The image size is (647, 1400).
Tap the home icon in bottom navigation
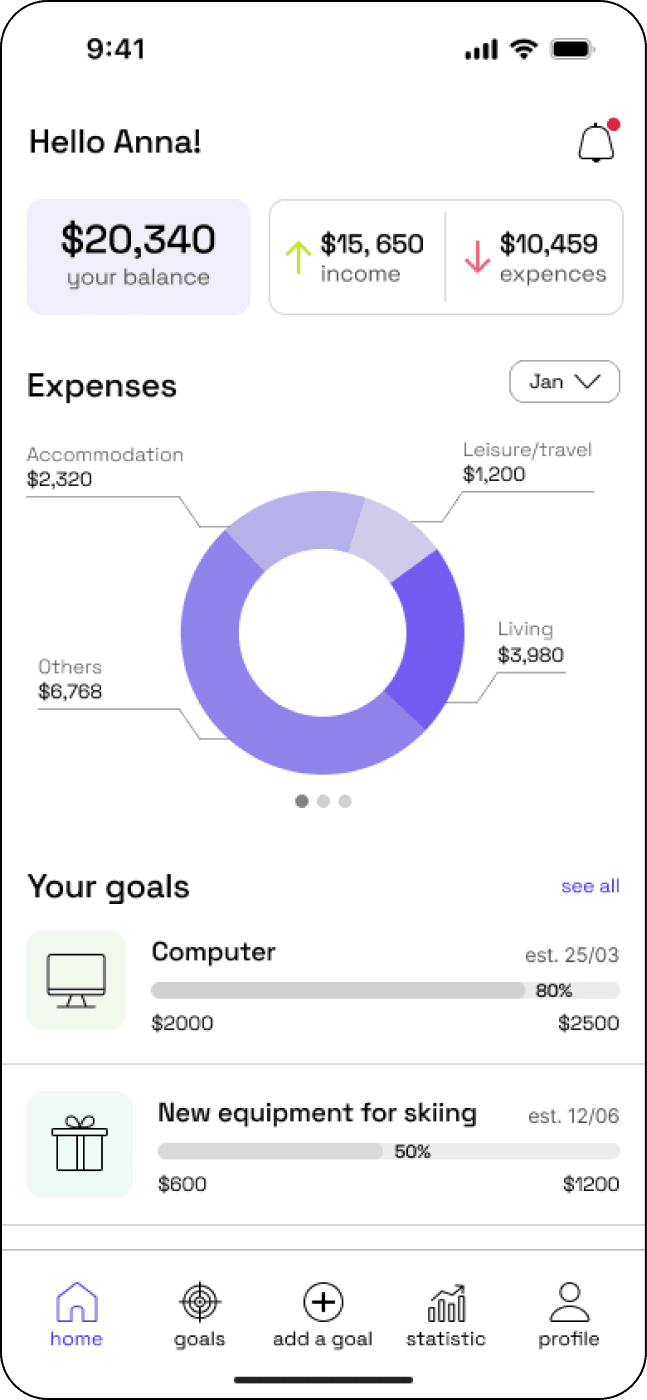click(77, 1303)
